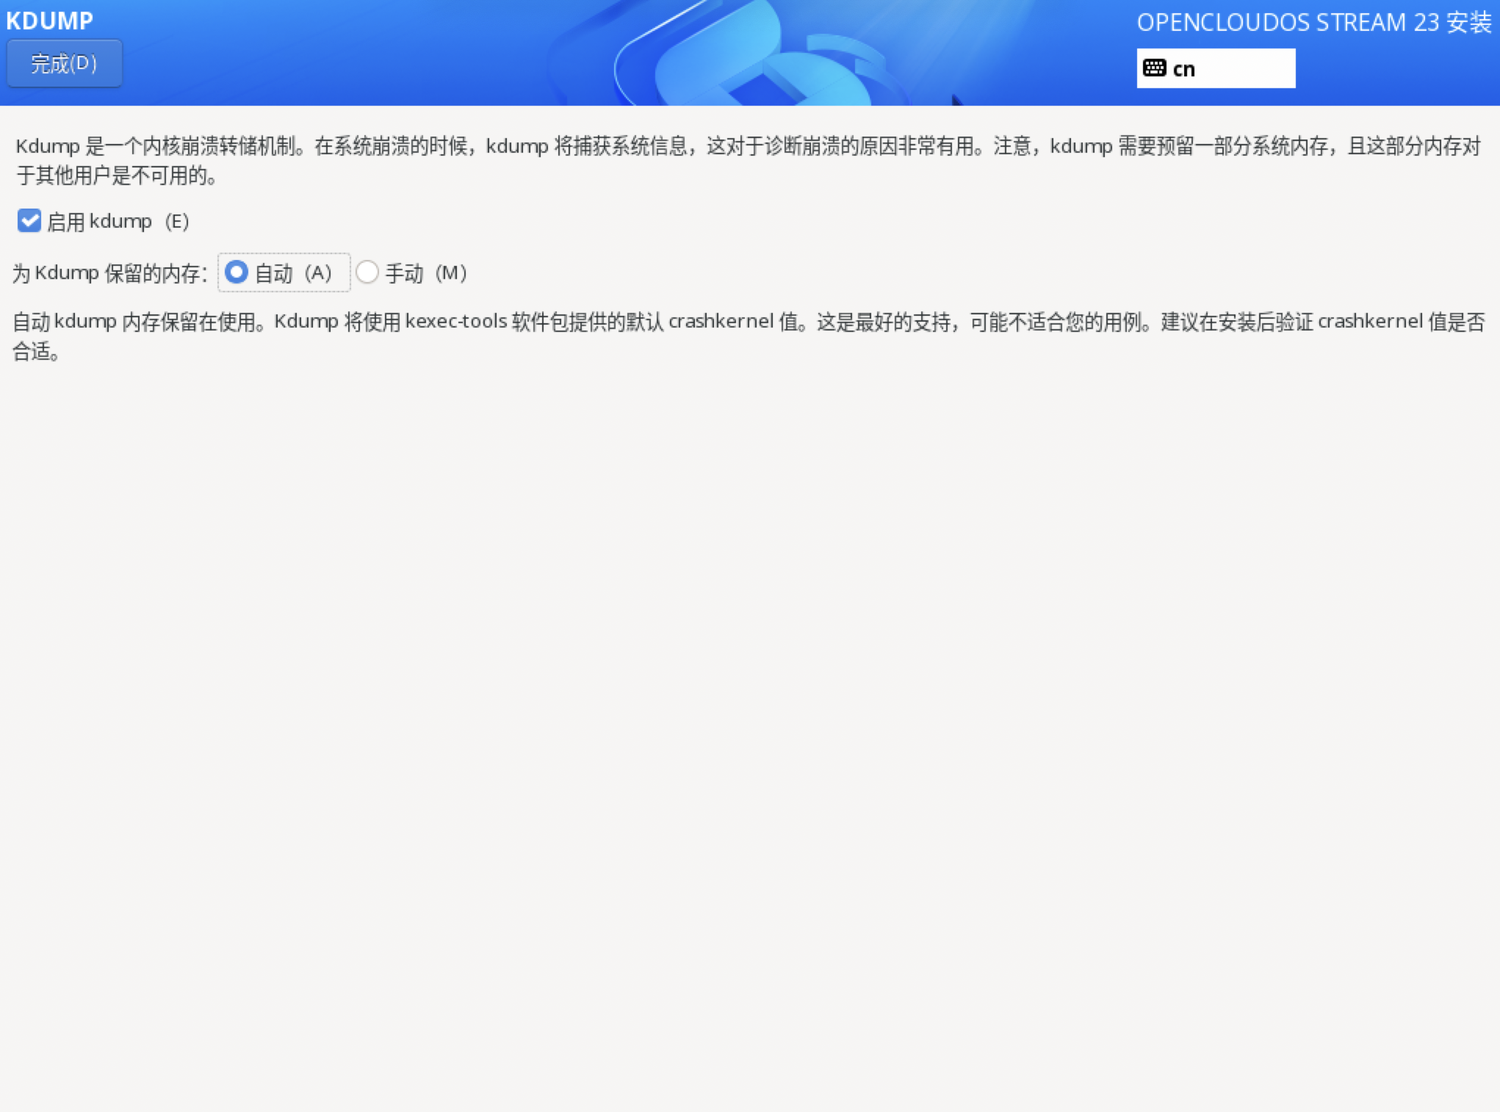Click the keyboard icon beside cn
The height and width of the screenshot is (1112, 1500).
(1155, 68)
